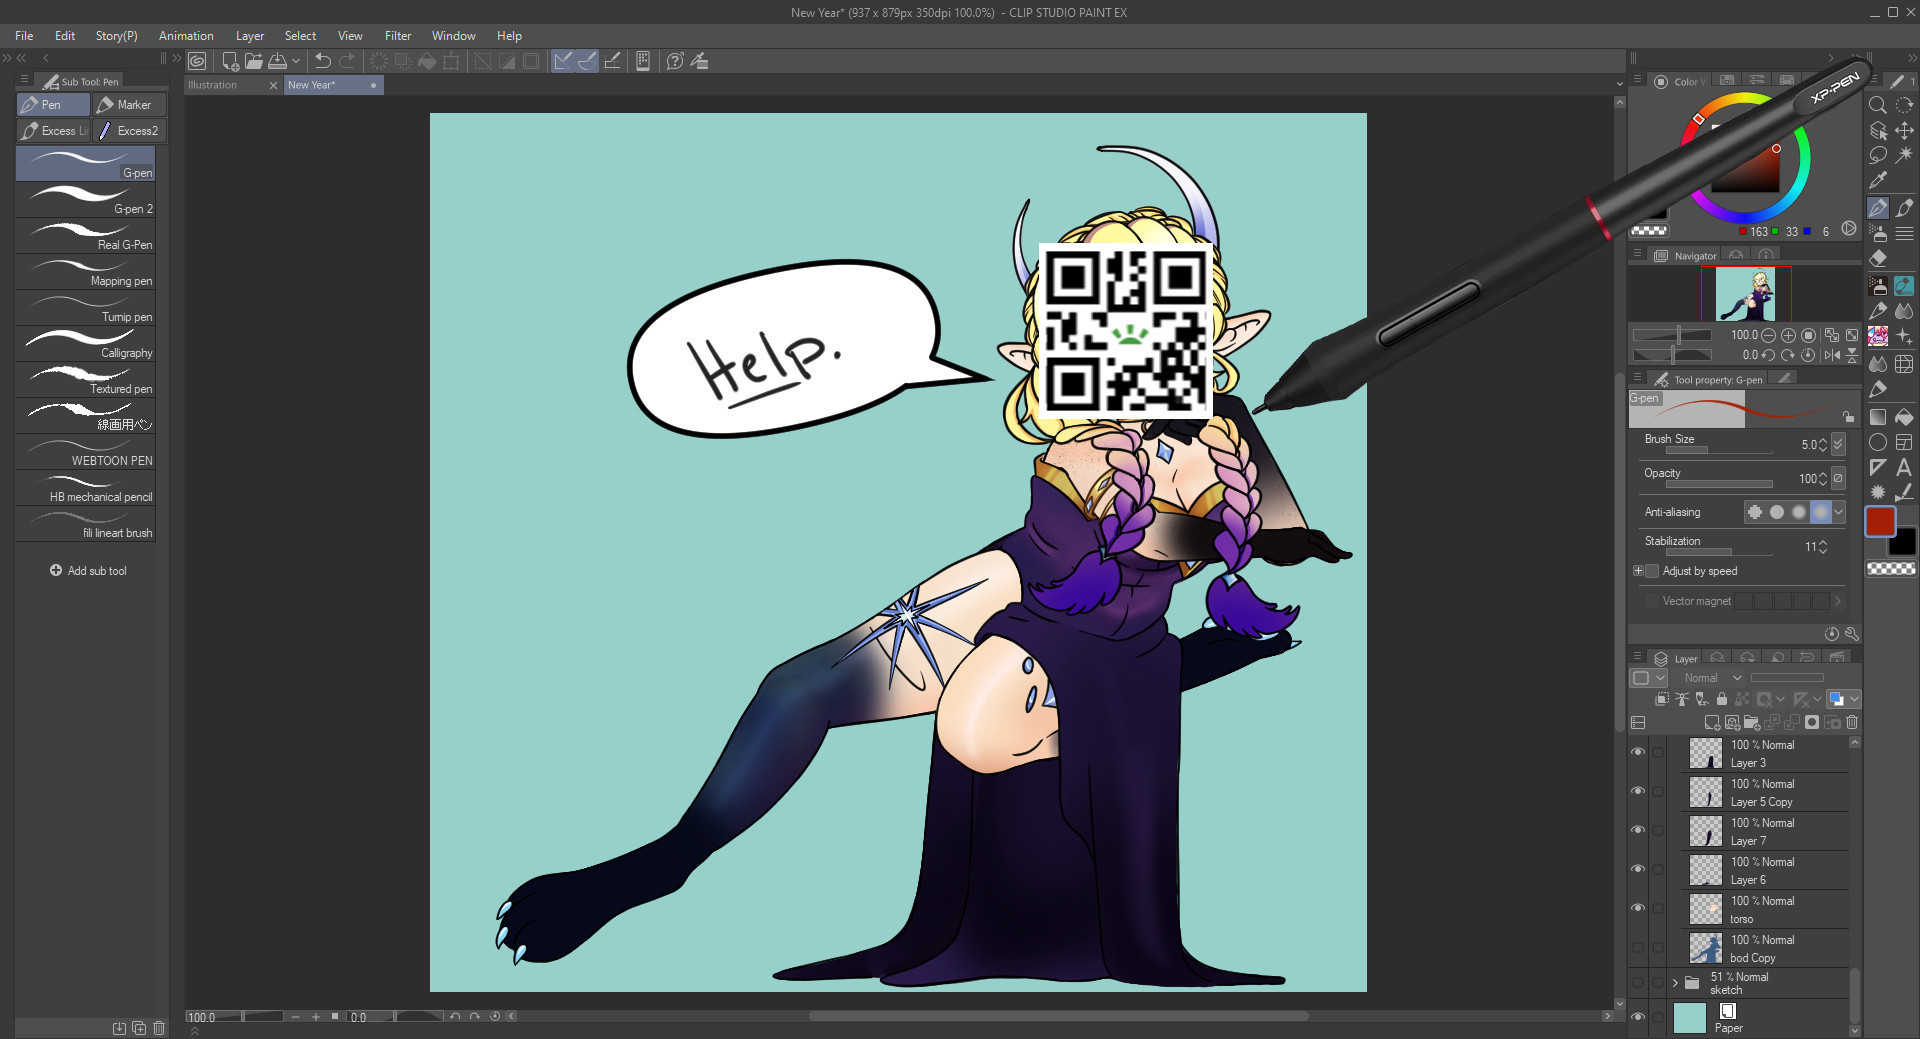Screen dimensions: 1920x1039
Task: Show the bod Copy layer
Action: tap(1638, 947)
